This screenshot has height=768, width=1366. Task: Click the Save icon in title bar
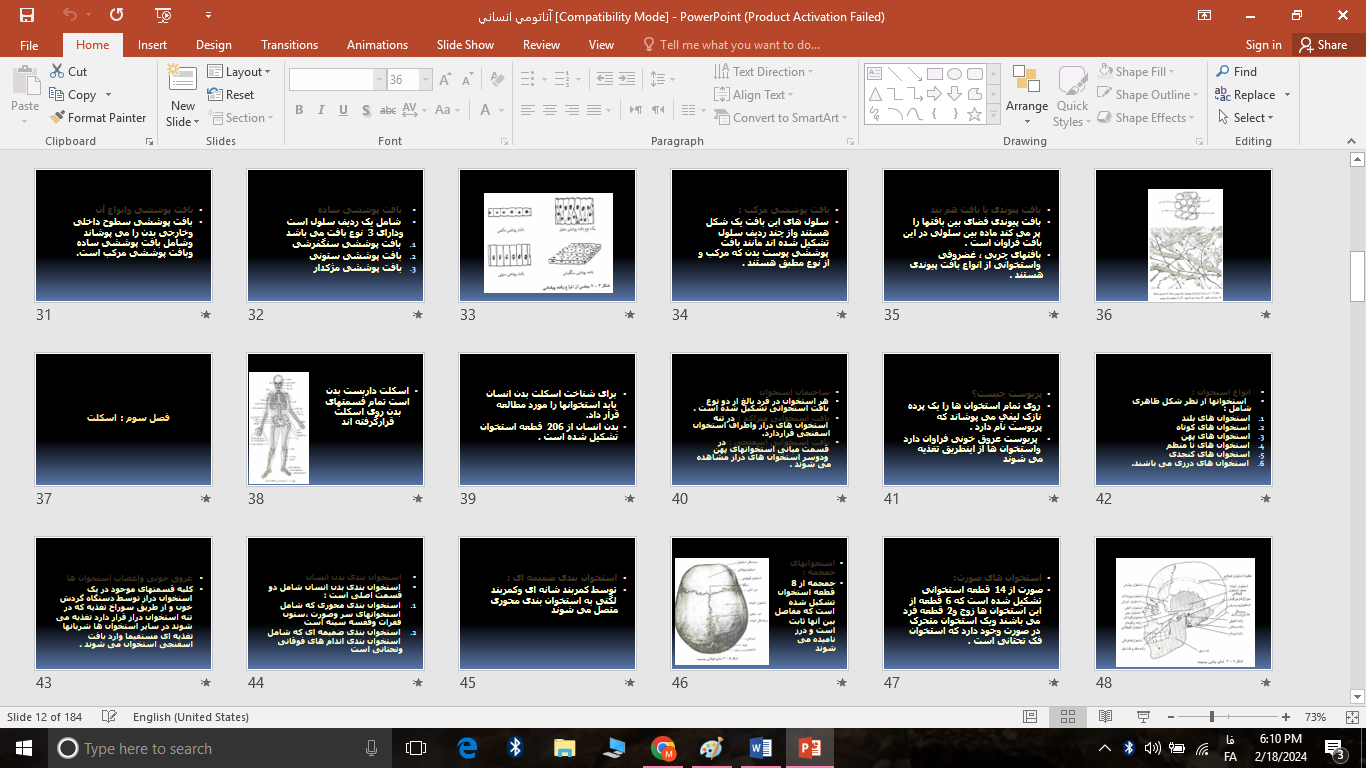(27, 15)
